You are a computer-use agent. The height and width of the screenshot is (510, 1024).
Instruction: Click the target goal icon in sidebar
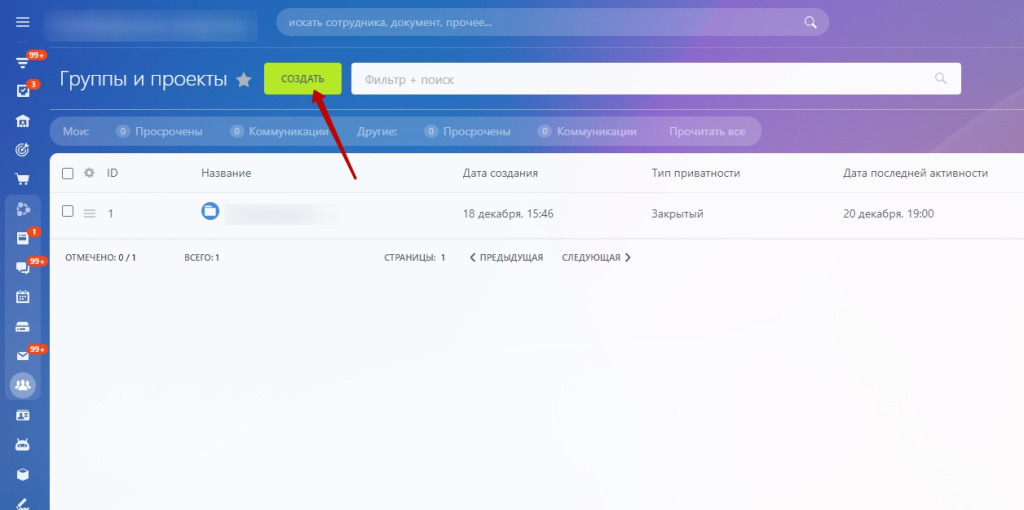click(x=22, y=150)
